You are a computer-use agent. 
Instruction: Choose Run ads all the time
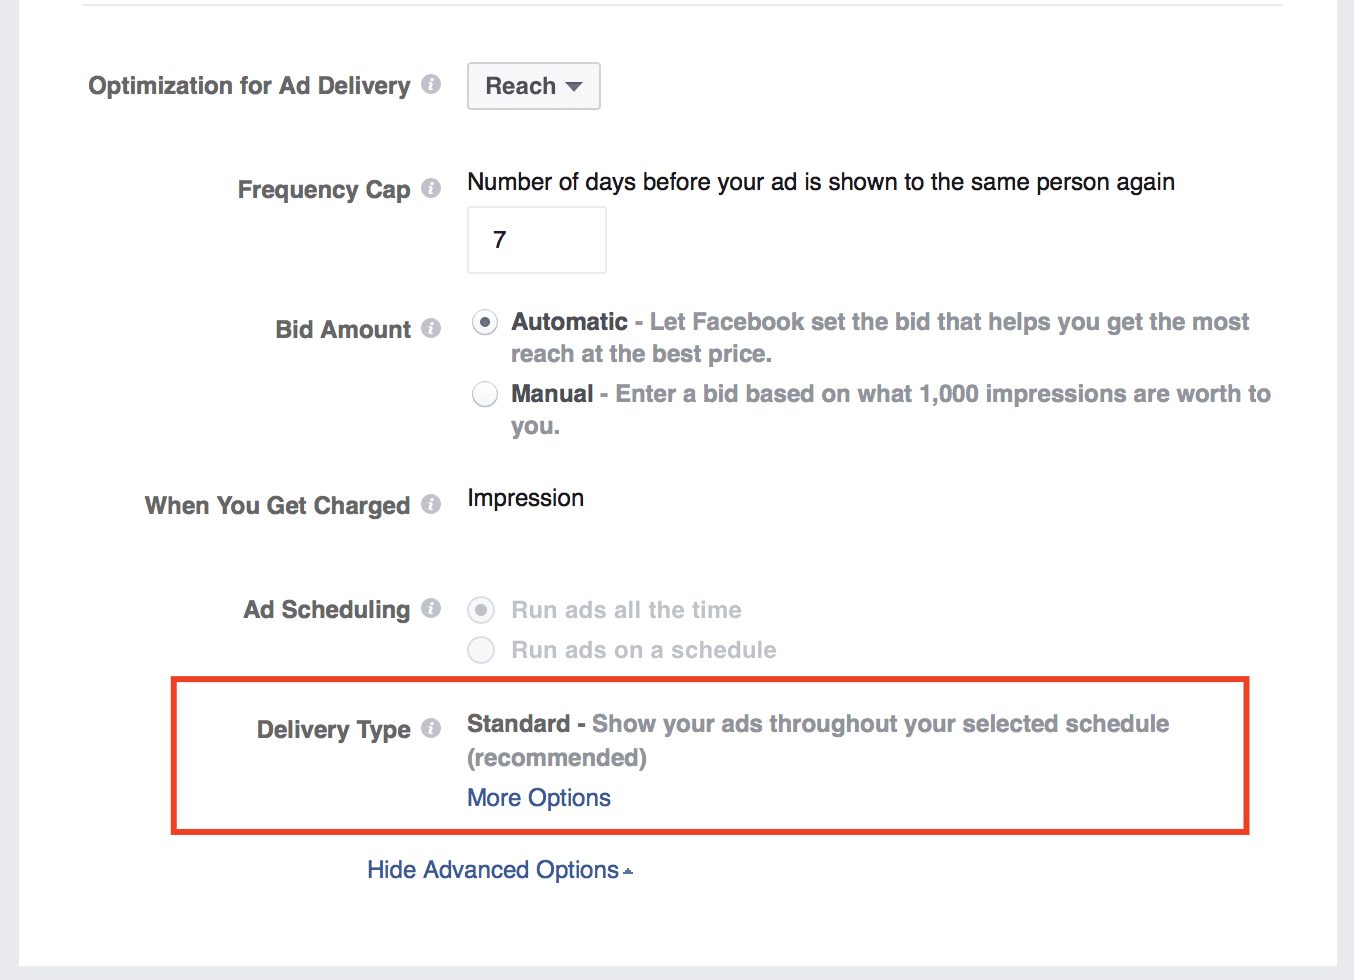pyautogui.click(x=480, y=610)
